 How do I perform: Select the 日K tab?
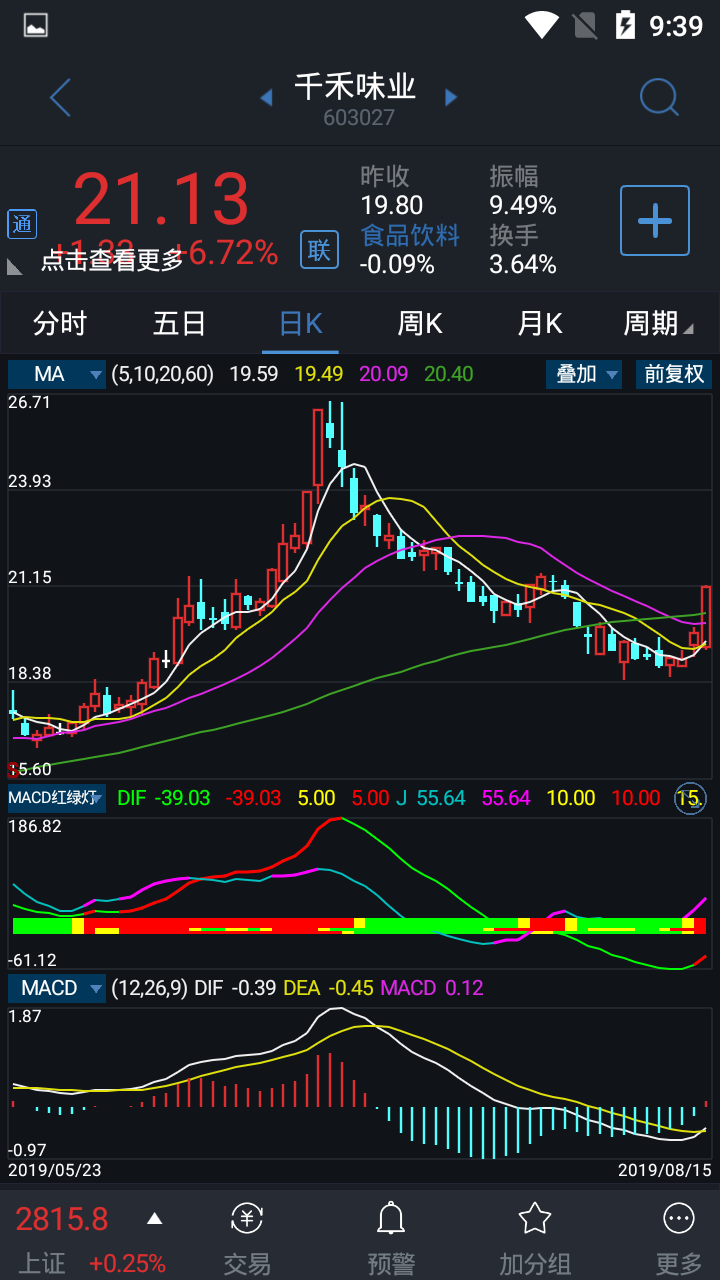click(x=300, y=323)
